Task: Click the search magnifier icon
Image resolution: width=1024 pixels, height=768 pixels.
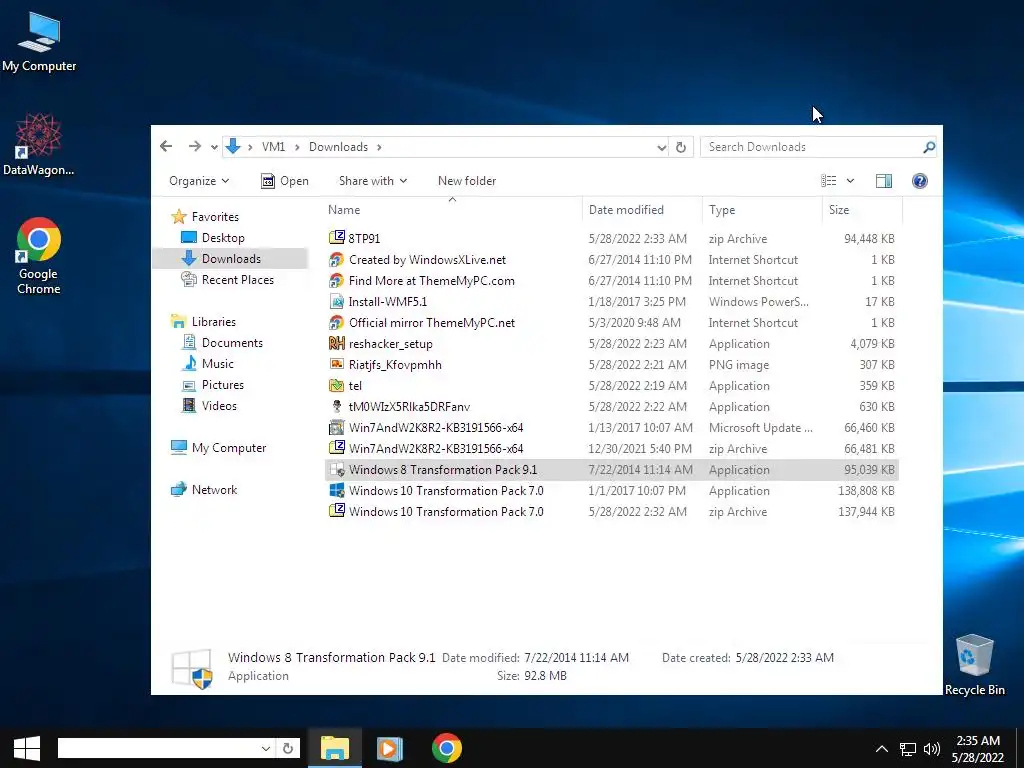Action: click(929, 147)
